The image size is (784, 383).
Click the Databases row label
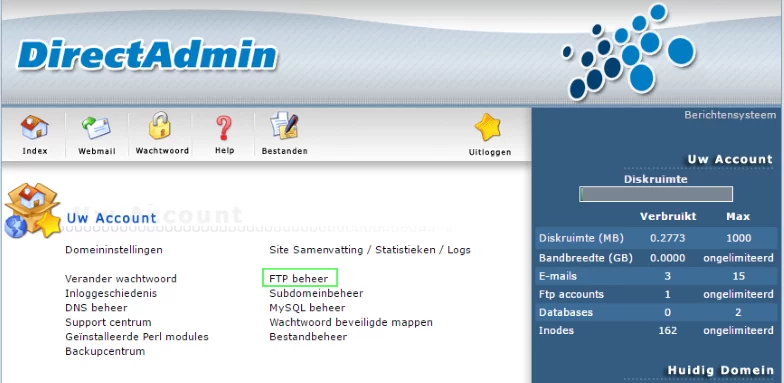click(x=566, y=312)
